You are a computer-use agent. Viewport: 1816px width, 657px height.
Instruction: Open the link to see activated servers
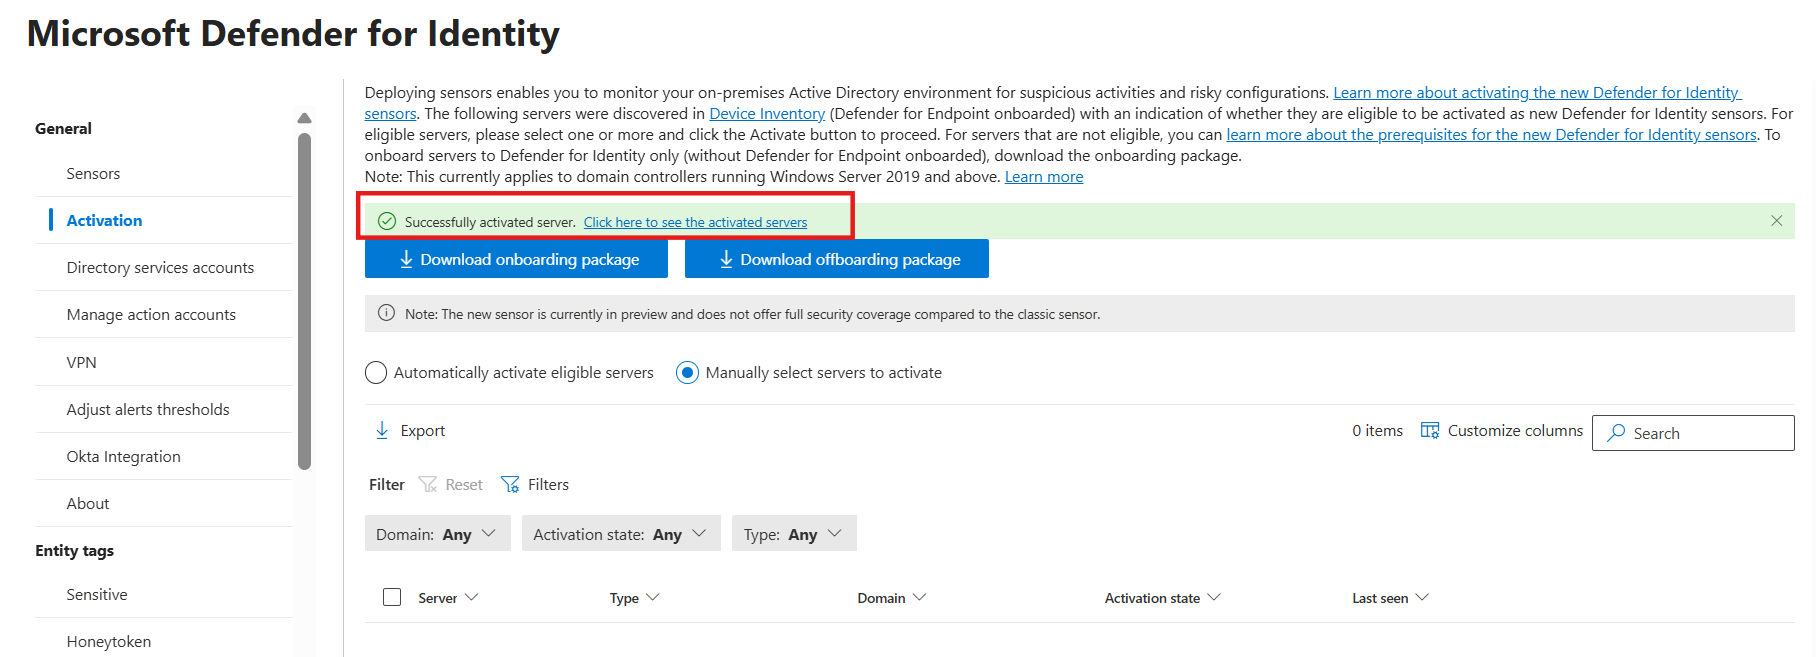point(695,222)
